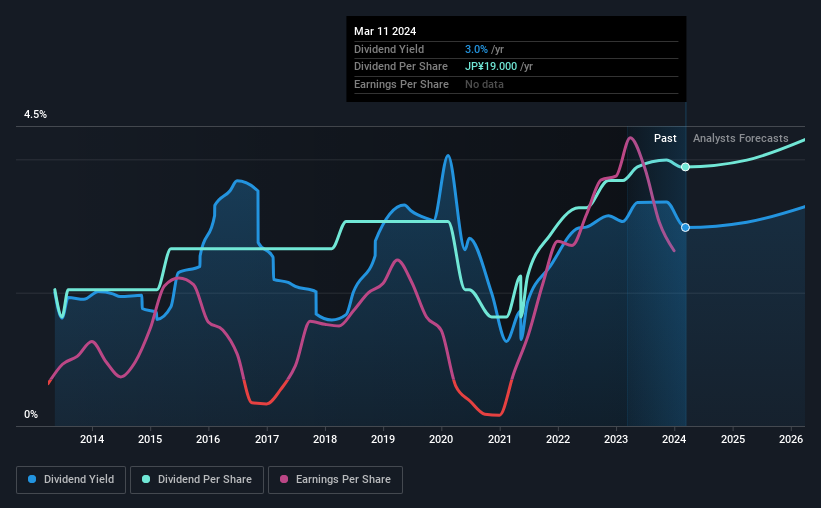Click the 2023 x-axis label
This screenshot has height=508, width=821.
(616, 439)
